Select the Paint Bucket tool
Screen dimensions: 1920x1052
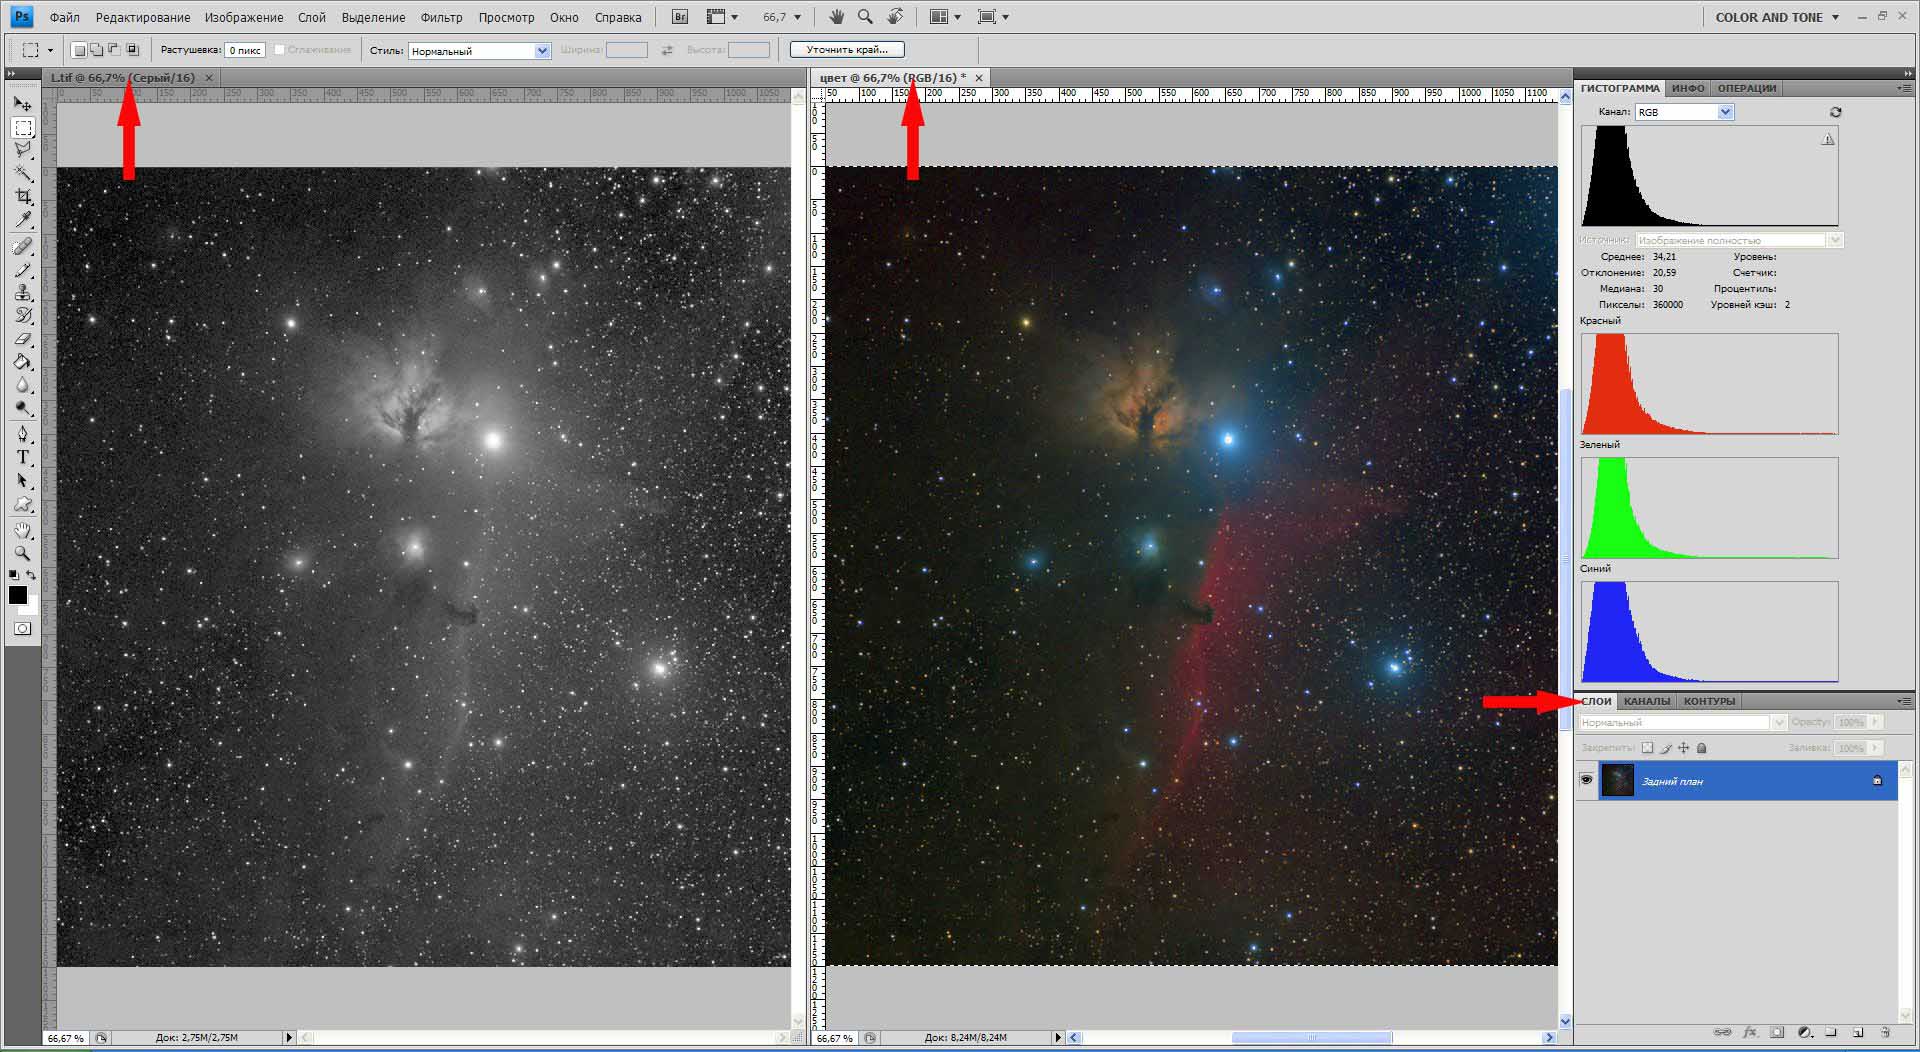22,363
